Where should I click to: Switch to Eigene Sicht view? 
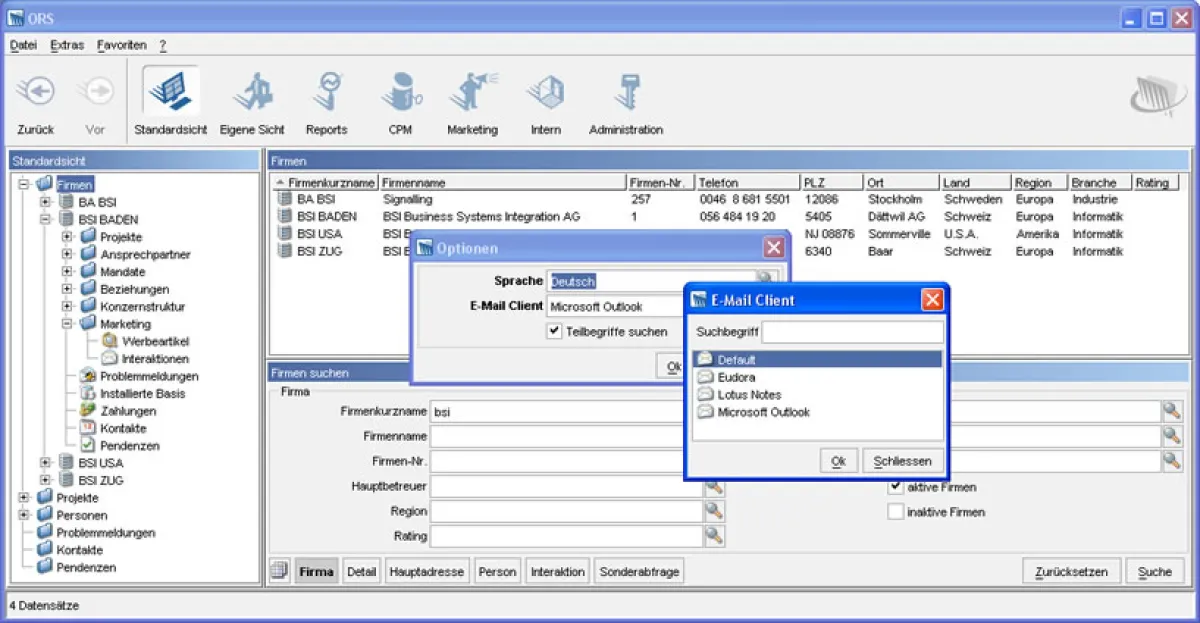pos(252,94)
